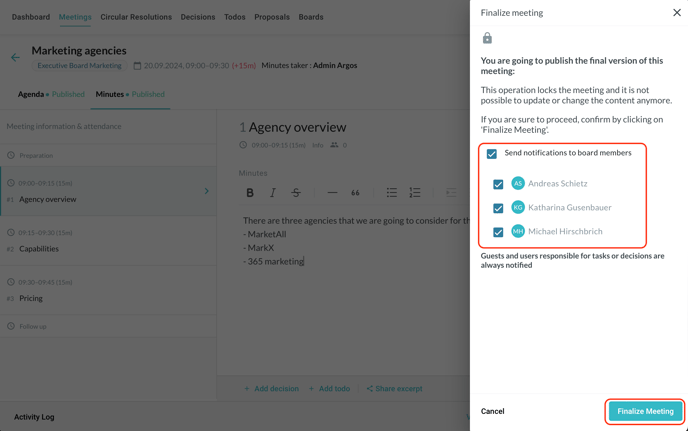Apply italic formatting in minutes editor
The width and height of the screenshot is (688, 431).
[x=273, y=193]
